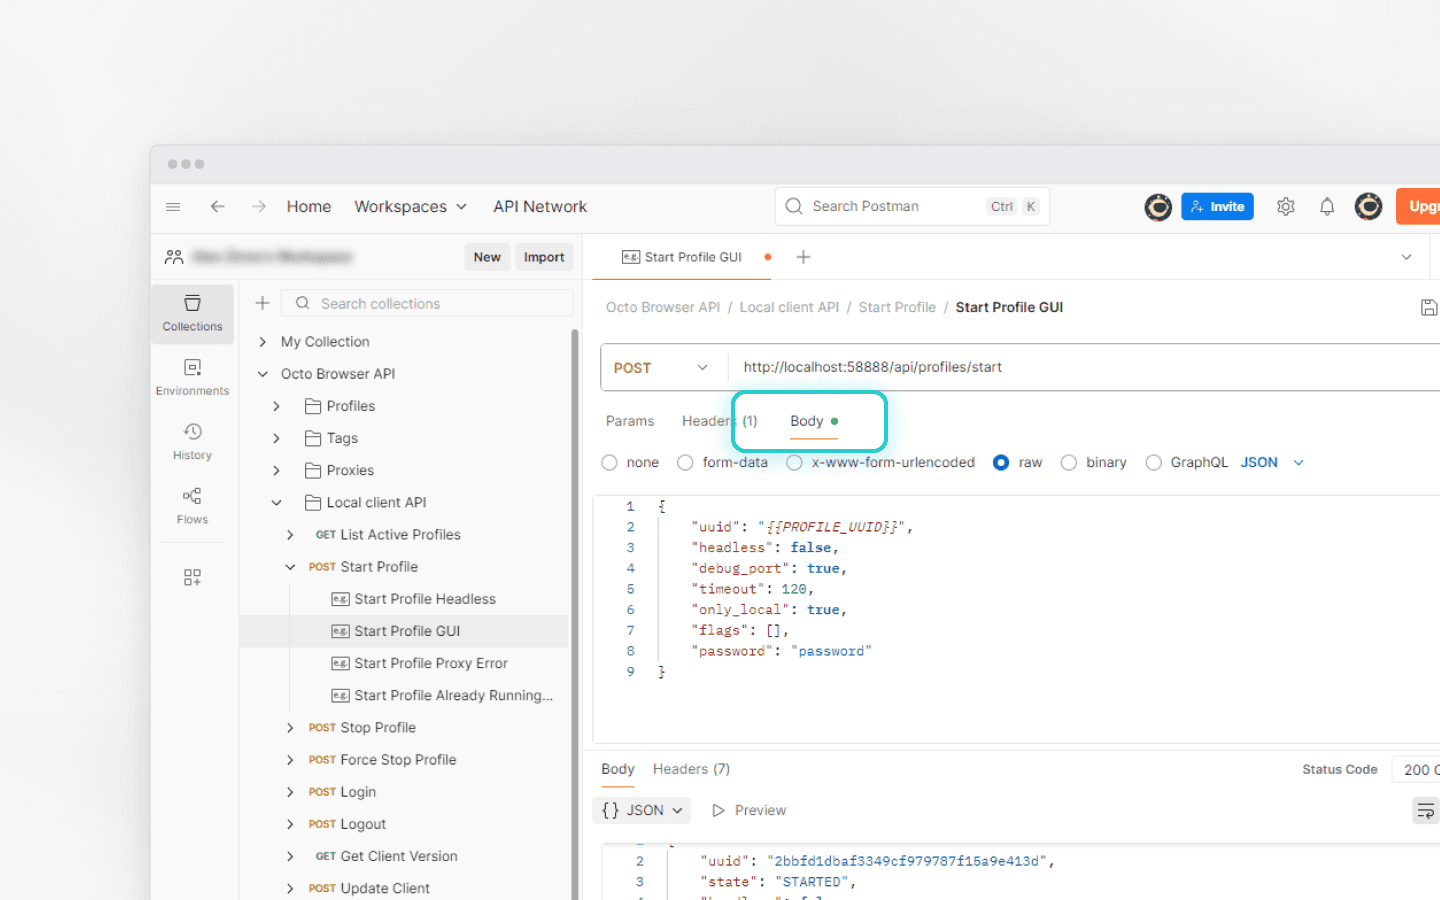Screen dimensions: 1440x900
Task: Open the Home menu item
Action: [x=309, y=207]
